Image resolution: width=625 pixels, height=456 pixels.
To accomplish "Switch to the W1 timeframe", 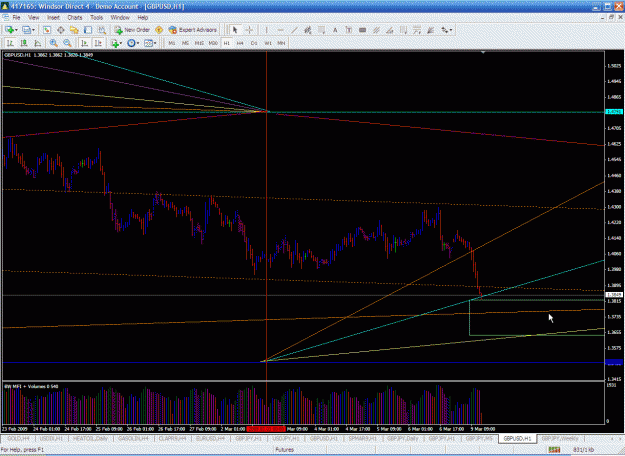I will 268,43.
